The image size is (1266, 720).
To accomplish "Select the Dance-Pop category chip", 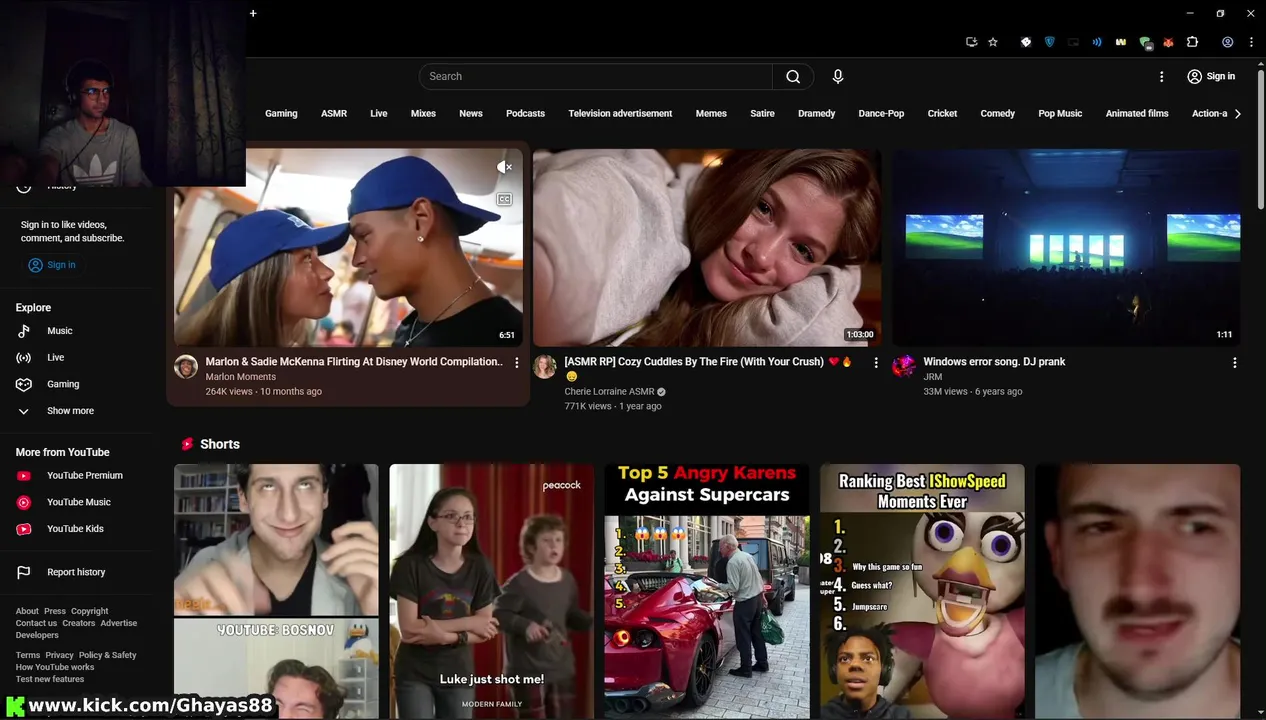I will coord(881,114).
